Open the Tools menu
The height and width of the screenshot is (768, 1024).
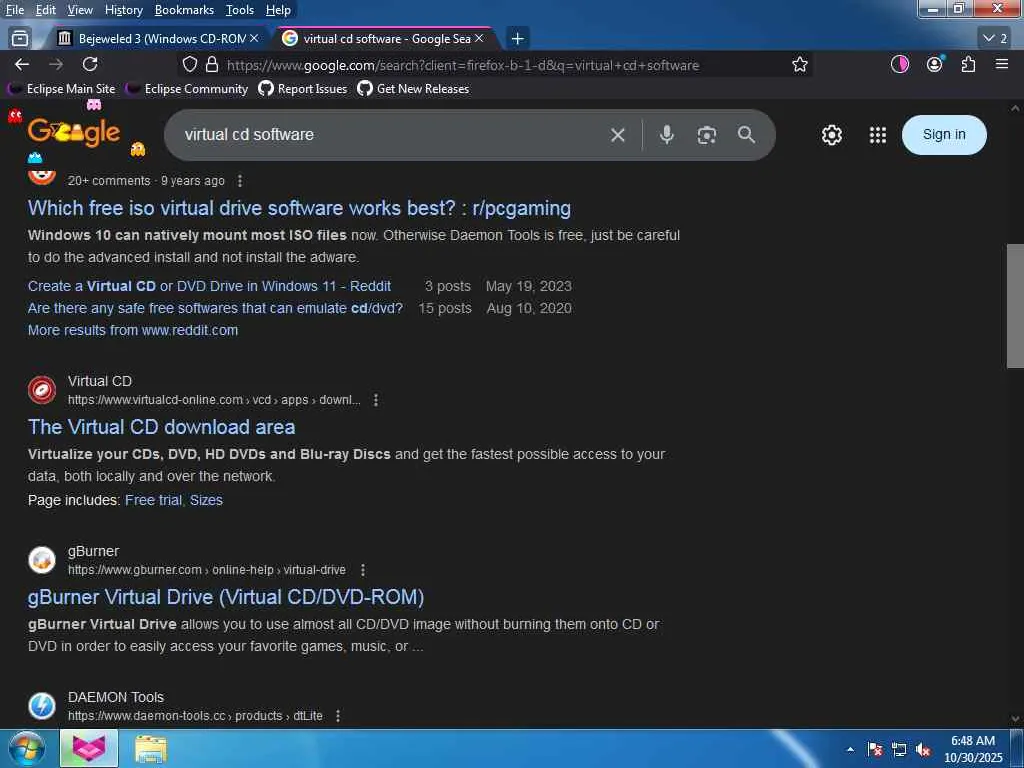click(x=240, y=10)
